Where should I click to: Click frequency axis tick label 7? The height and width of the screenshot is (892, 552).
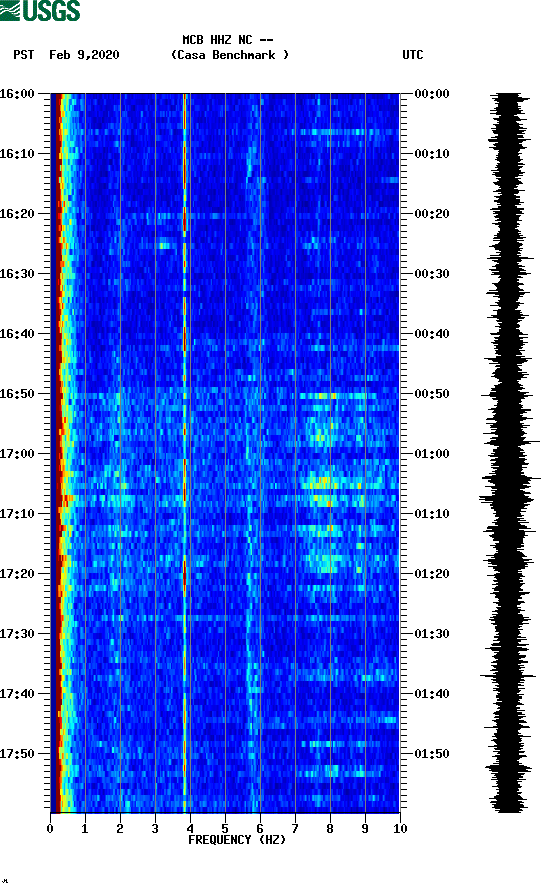point(295,829)
